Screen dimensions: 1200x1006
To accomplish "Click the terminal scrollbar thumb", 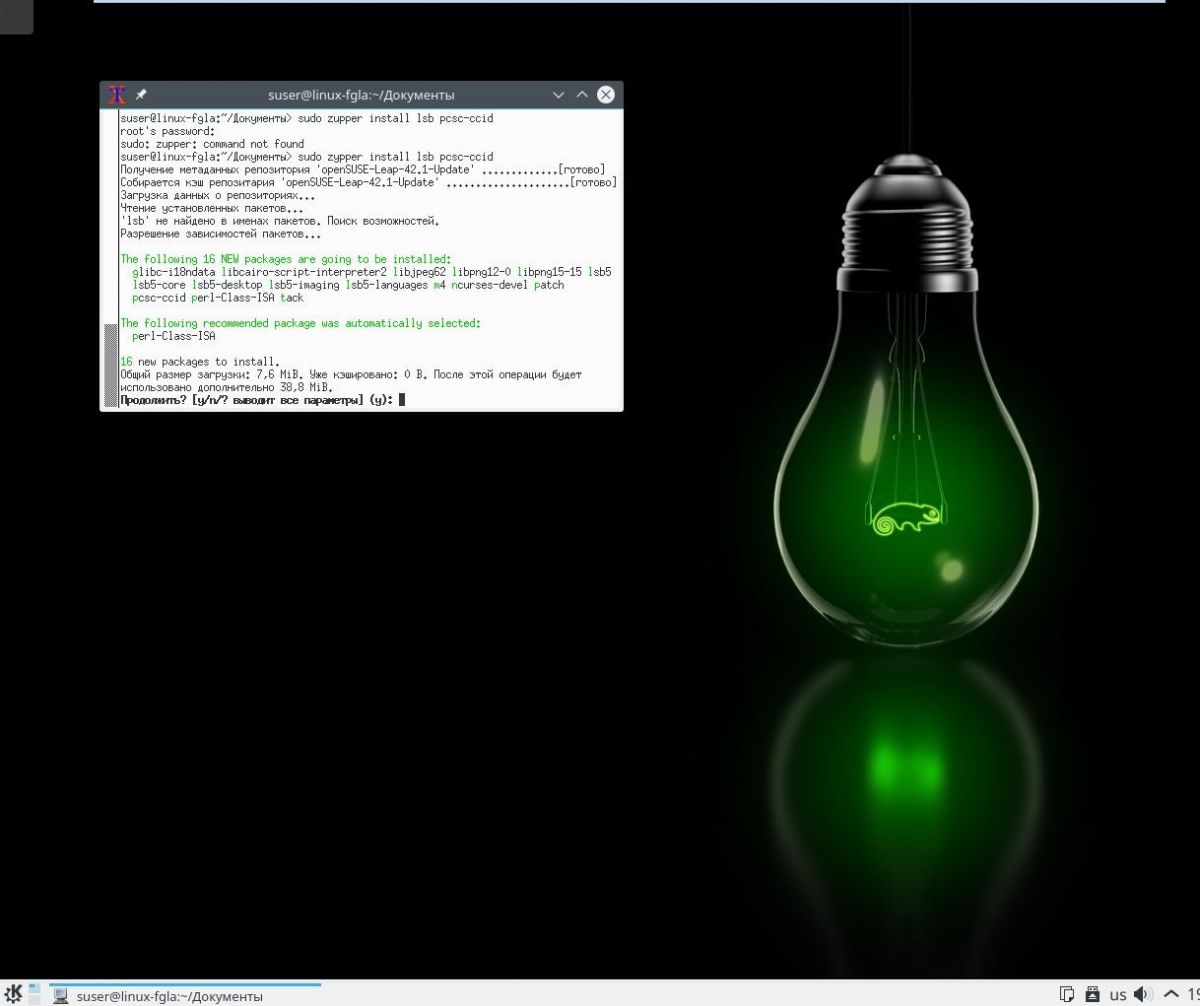I will [110, 363].
